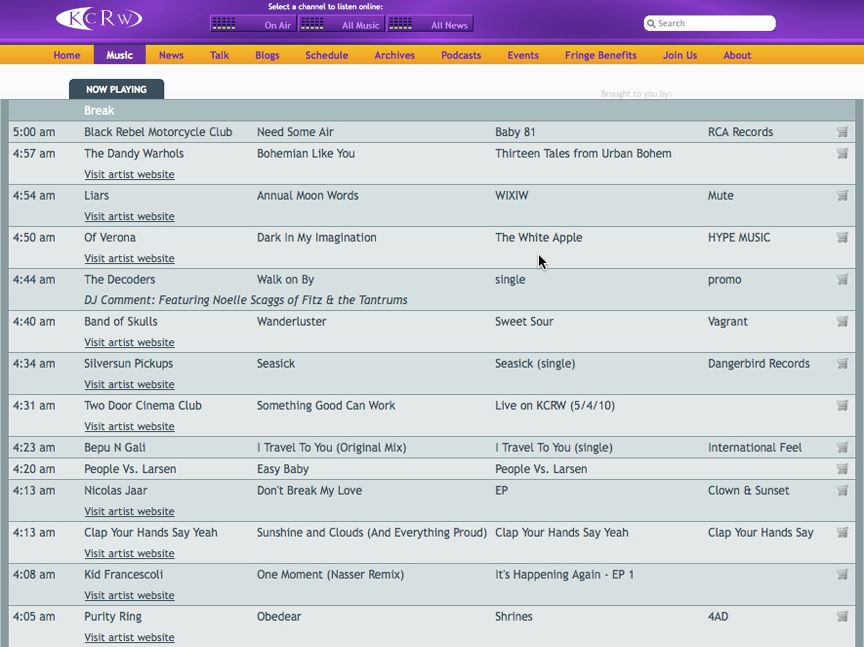Go to the Schedule page
The image size is (864, 647).
pyautogui.click(x=327, y=55)
